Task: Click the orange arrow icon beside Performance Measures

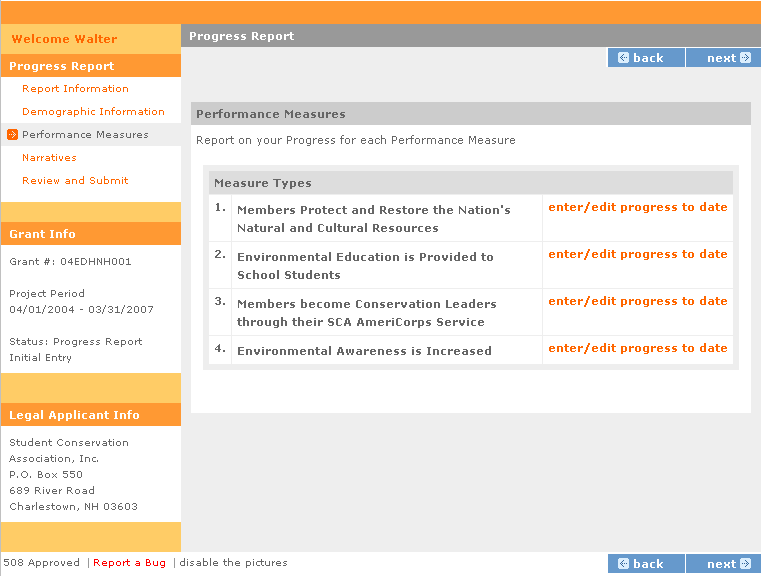Action: point(12,135)
